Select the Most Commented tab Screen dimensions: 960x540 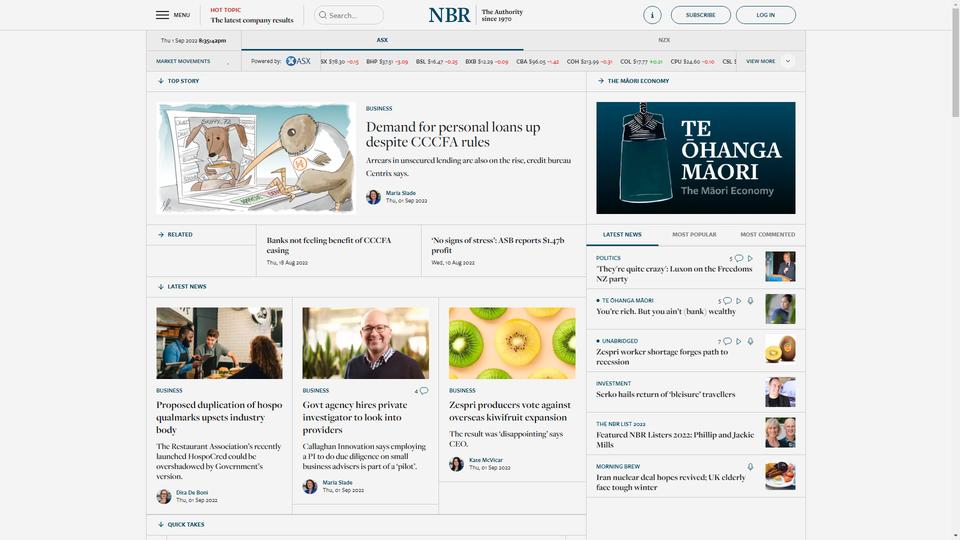tap(768, 234)
